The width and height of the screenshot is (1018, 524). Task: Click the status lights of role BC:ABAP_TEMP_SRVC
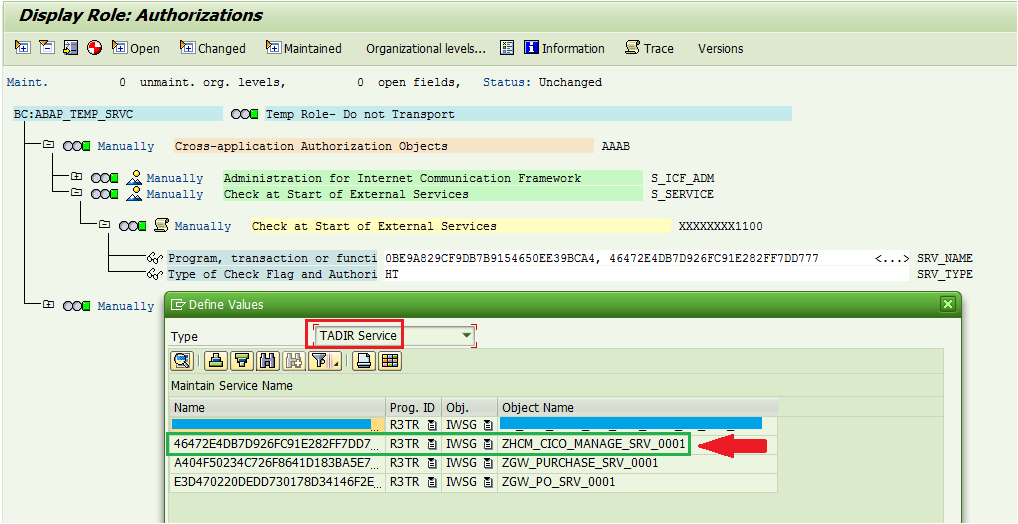[x=245, y=114]
